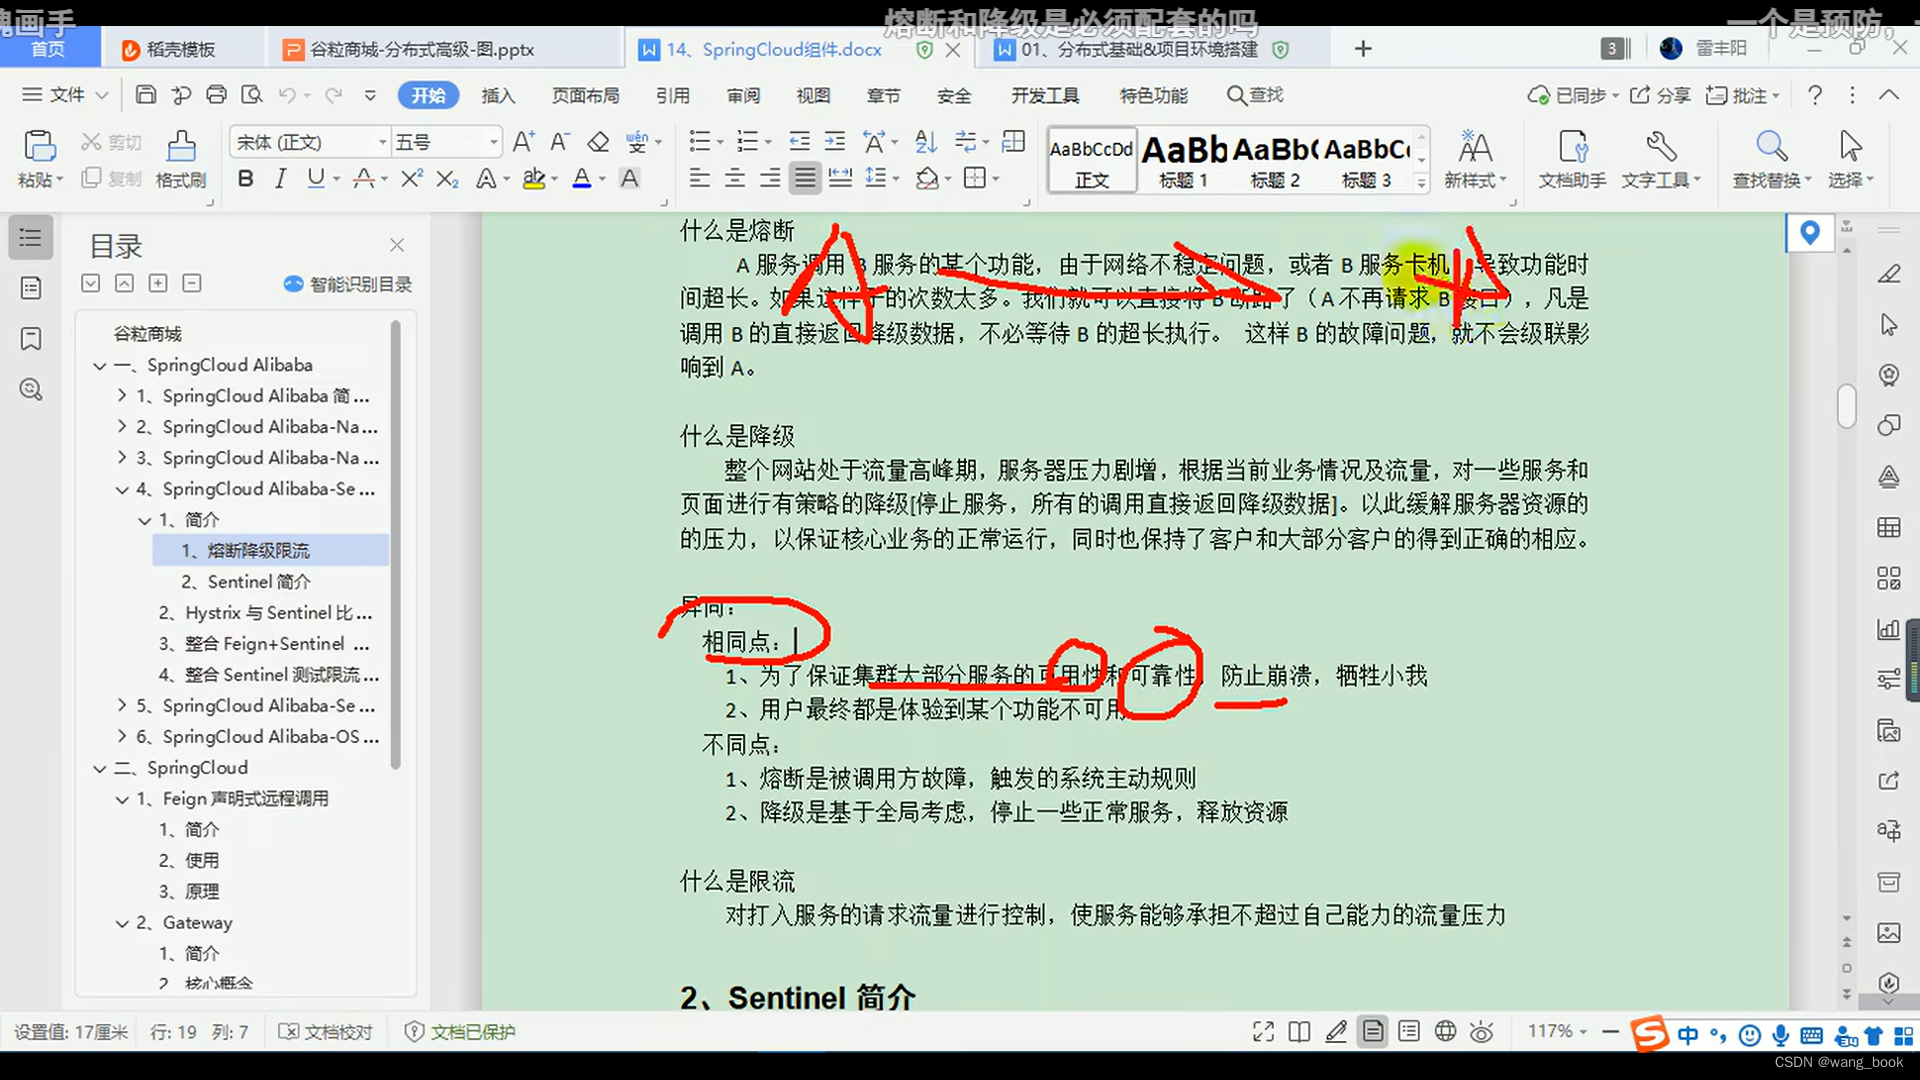Open the Document Assistant tool
This screenshot has height=1080, width=1920.
tap(1573, 147)
